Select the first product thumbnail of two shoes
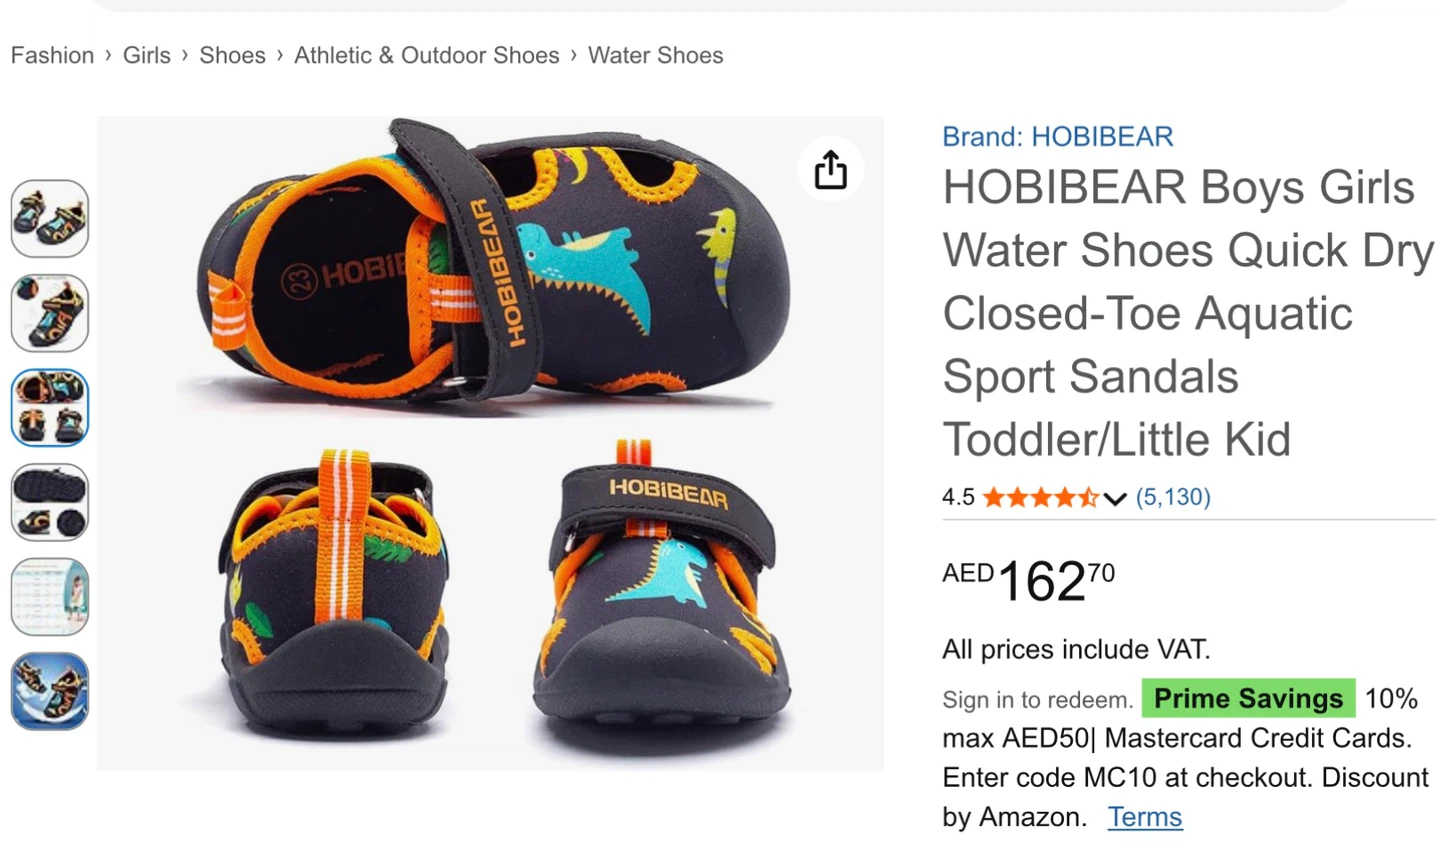The image size is (1440, 842). 50,218
